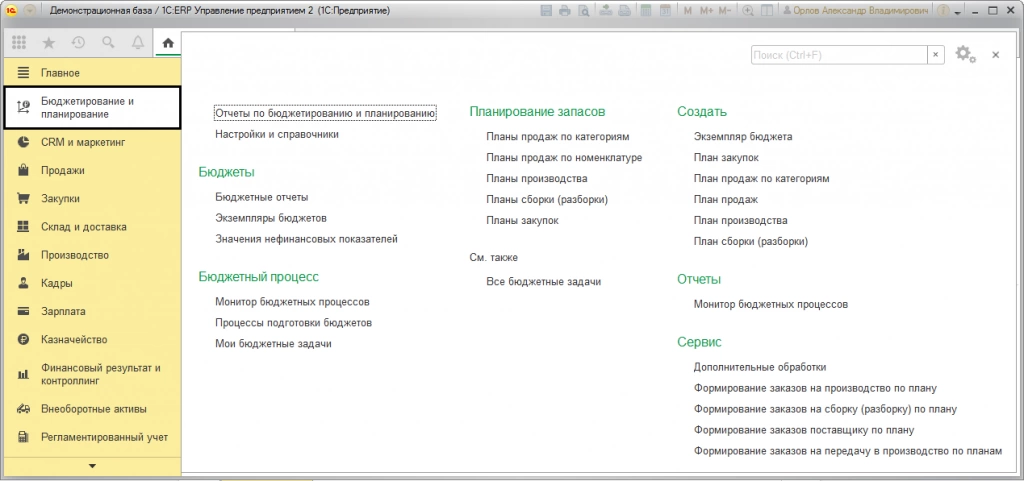The width and height of the screenshot is (1024, 481).
Task: Select the Производство section
Action: pos(74,255)
